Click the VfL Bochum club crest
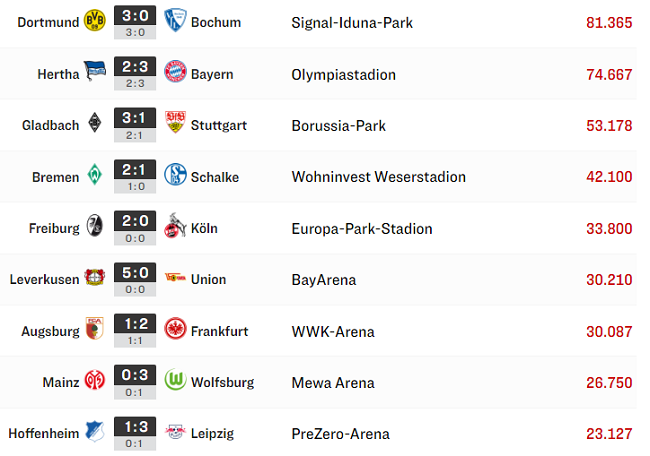 point(175,20)
